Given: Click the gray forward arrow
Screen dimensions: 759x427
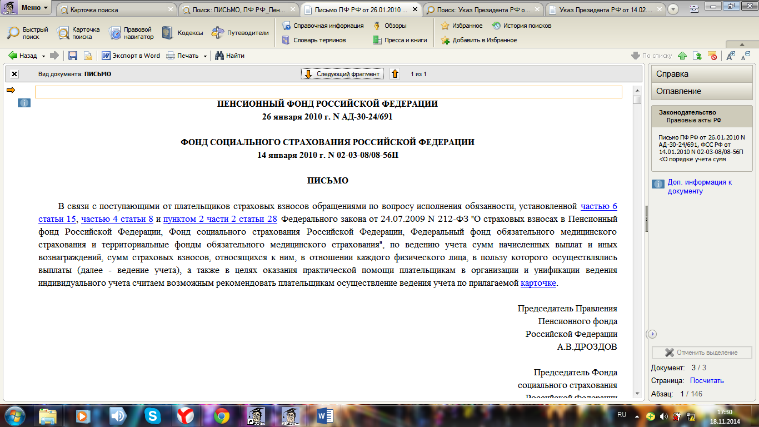Looking at the screenshot, I should tap(55, 56).
